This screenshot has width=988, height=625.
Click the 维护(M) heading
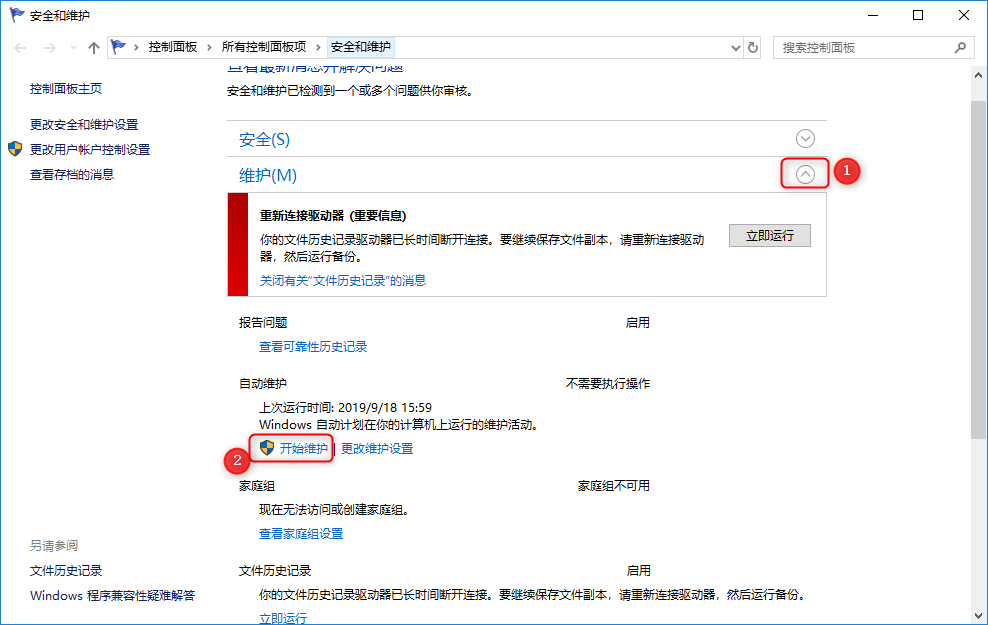(268, 175)
